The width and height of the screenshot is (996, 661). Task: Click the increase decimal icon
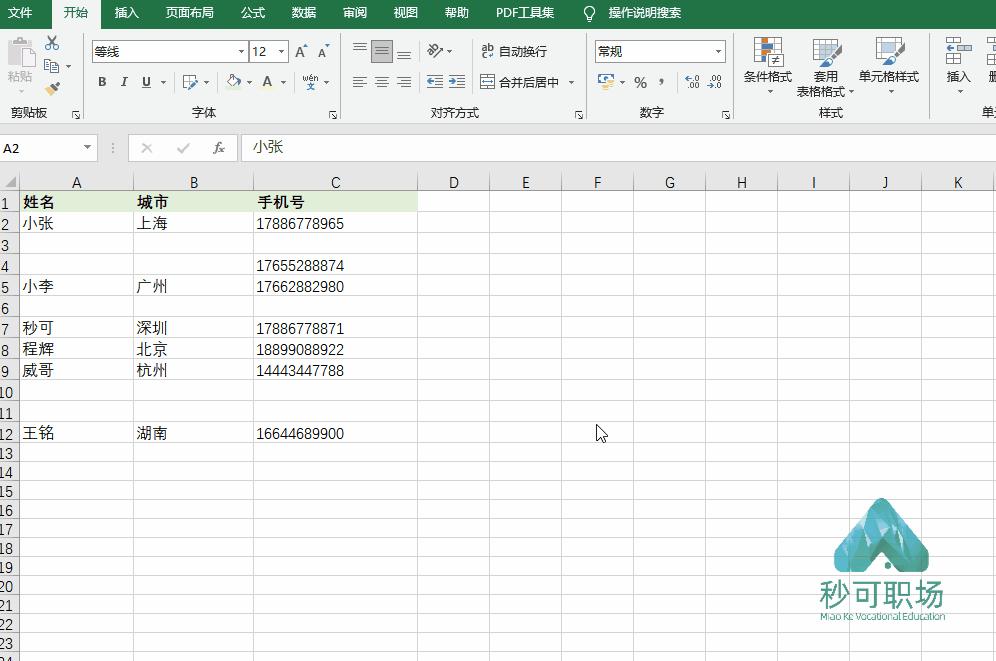(x=692, y=82)
